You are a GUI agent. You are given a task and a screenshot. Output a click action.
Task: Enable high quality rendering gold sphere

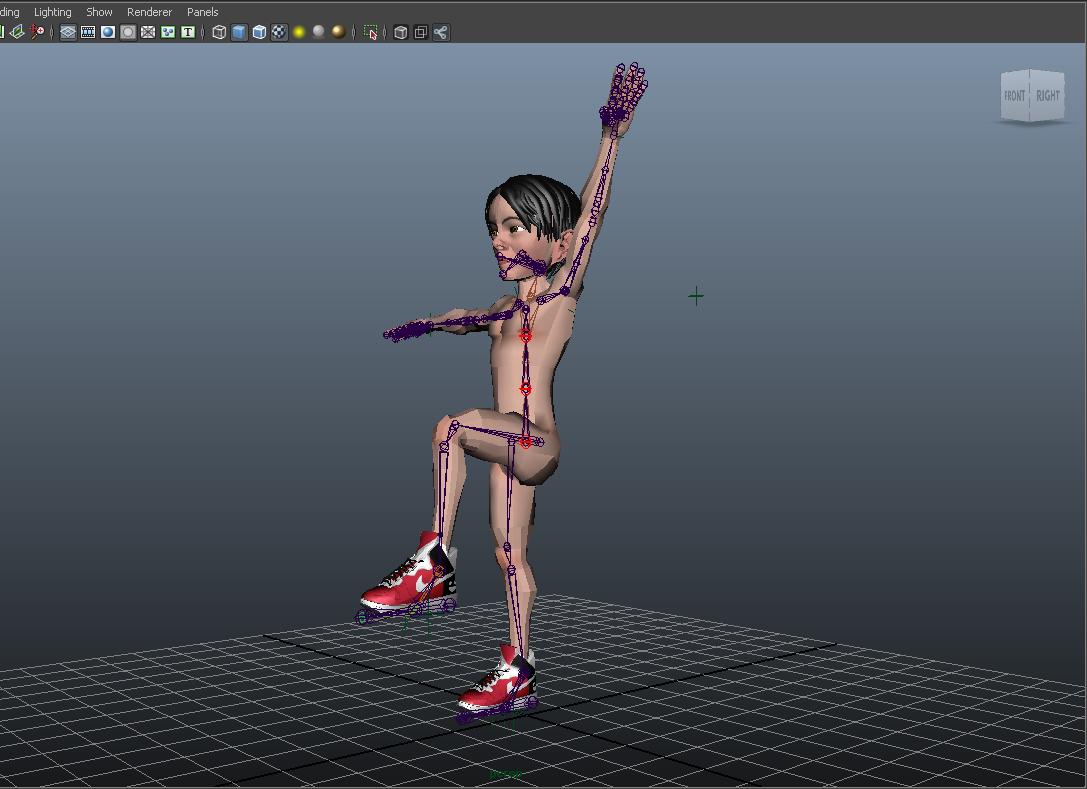(x=338, y=31)
